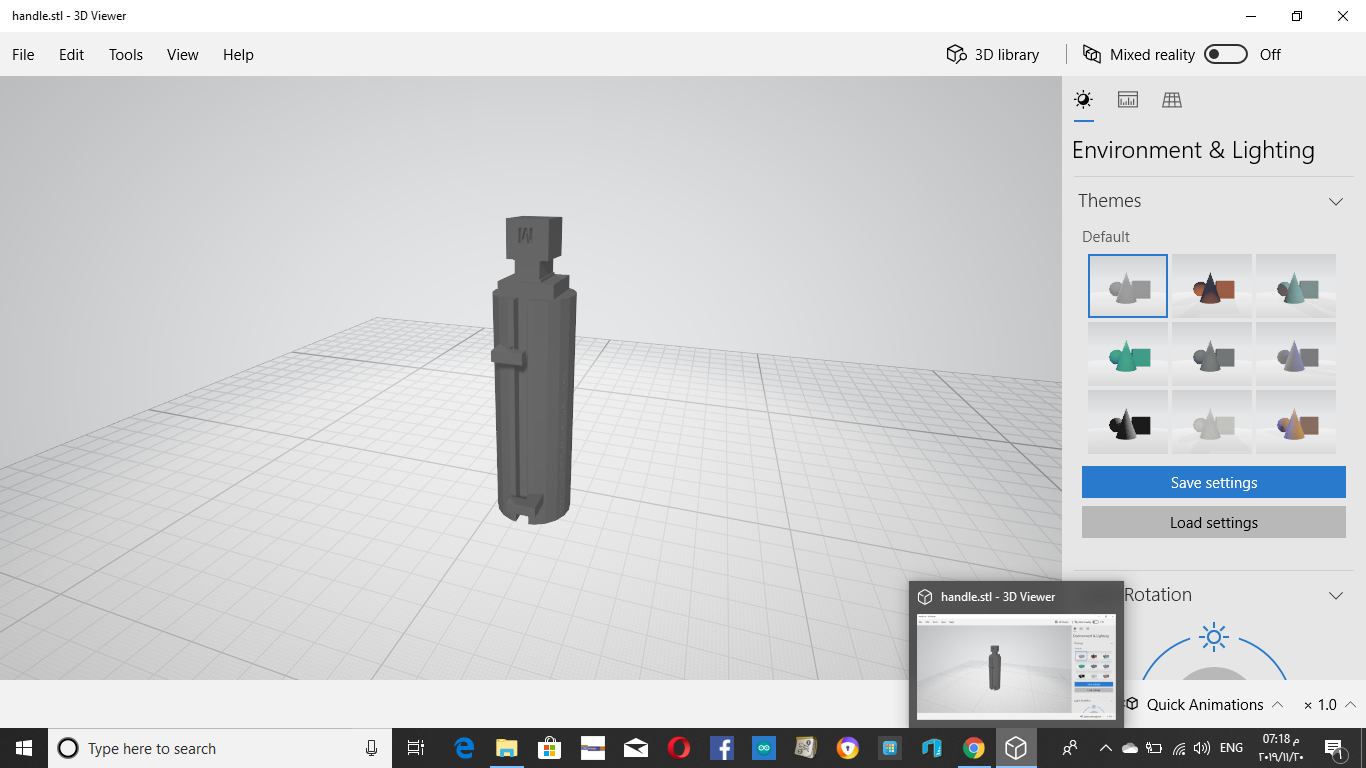This screenshot has width=1366, height=768.
Task: Click the Cortana microphone icon in search box
Action: pyautogui.click(x=371, y=748)
